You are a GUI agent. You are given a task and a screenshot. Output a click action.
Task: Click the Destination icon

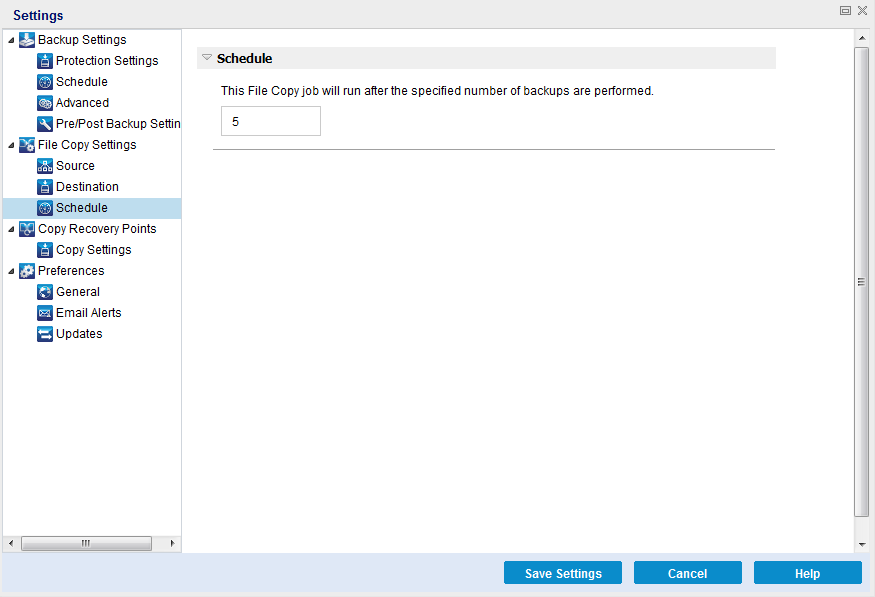pos(44,186)
